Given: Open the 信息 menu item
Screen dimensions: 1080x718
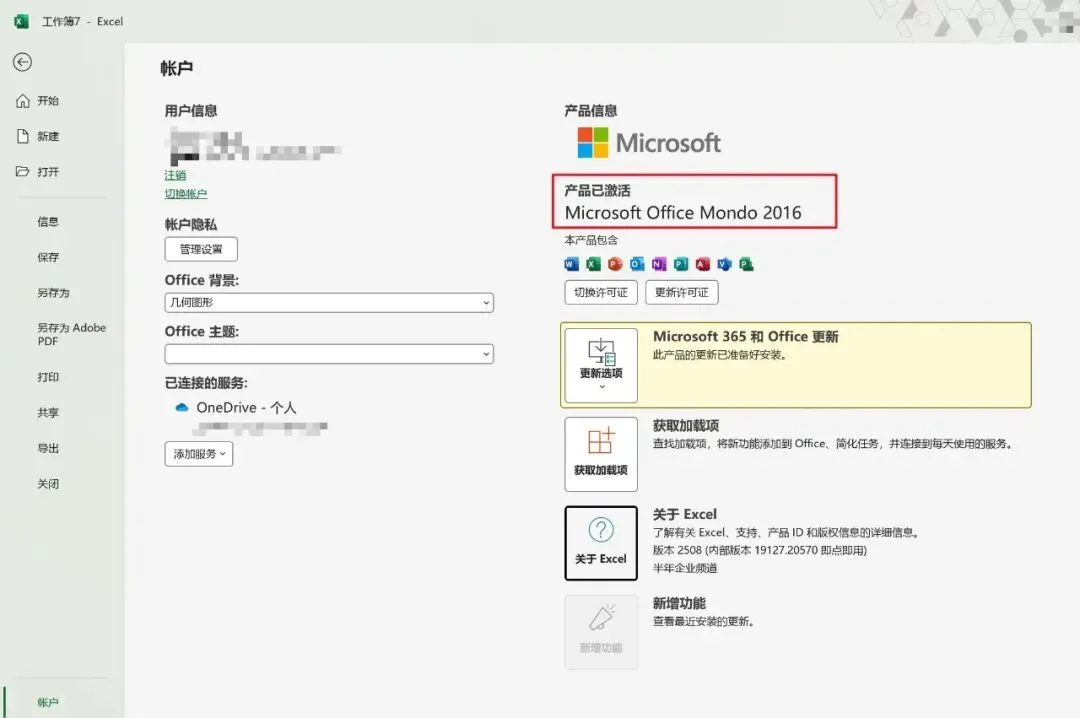Looking at the screenshot, I should tap(48, 221).
